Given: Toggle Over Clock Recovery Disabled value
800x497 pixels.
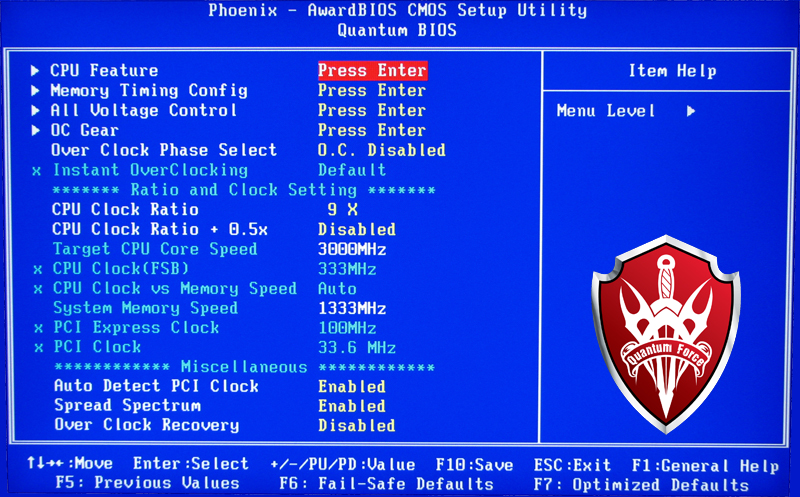Looking at the screenshot, I should coord(357,426).
